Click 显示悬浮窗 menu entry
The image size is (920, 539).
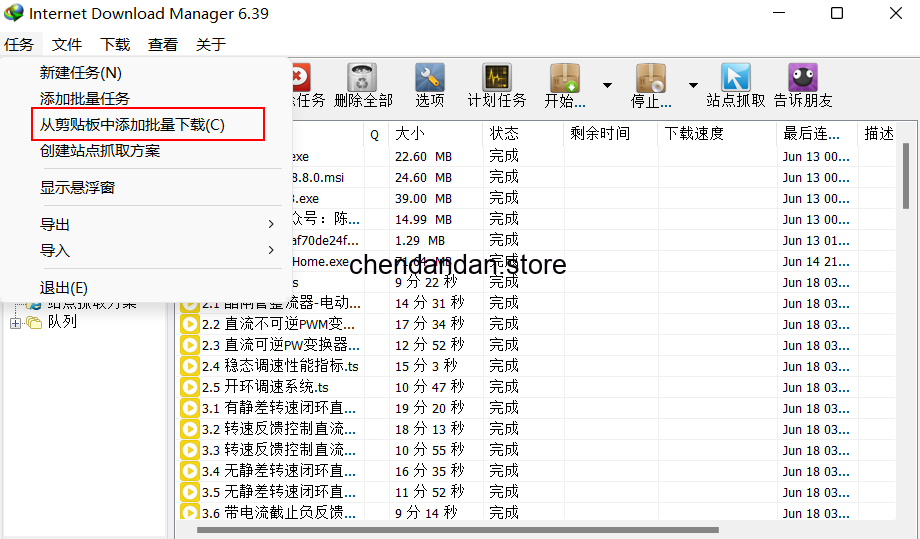(77, 188)
